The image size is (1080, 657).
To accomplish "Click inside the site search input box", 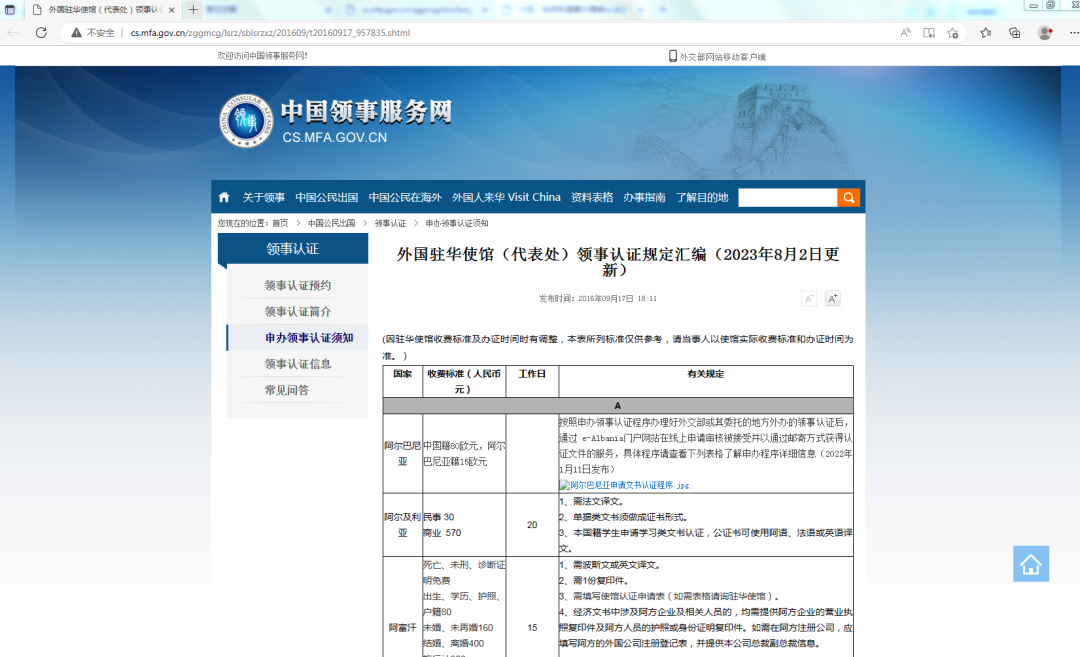I will coord(788,197).
